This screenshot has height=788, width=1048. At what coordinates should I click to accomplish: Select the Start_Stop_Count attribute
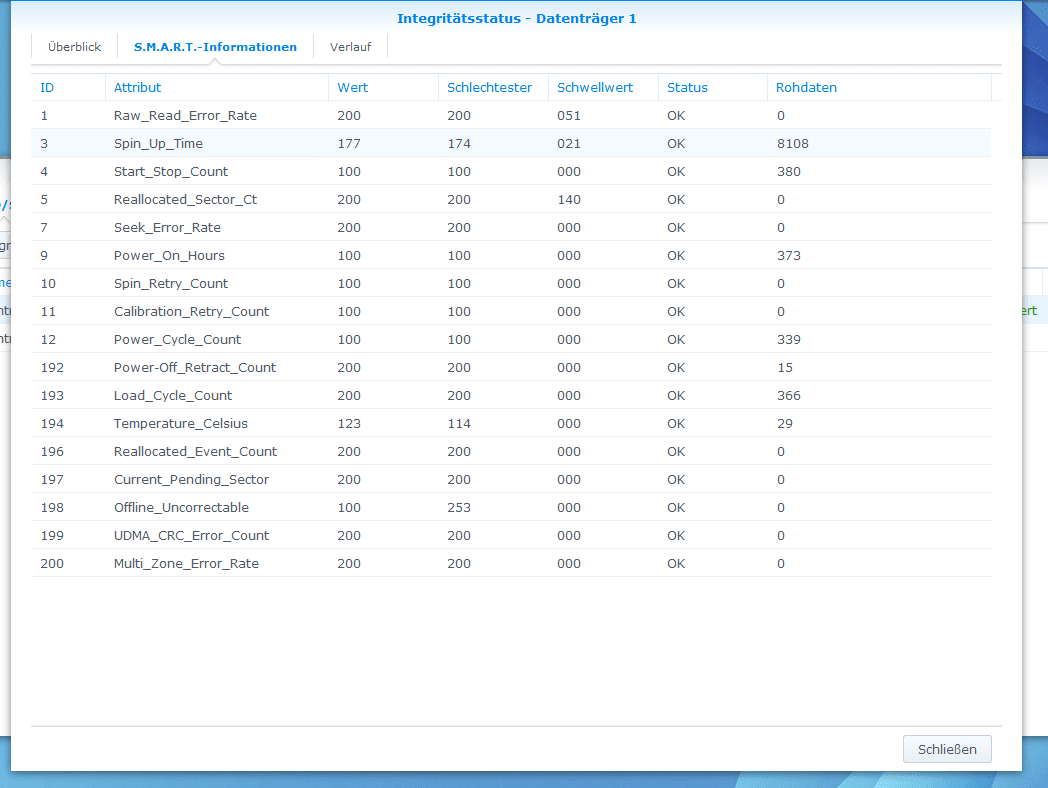171,172
